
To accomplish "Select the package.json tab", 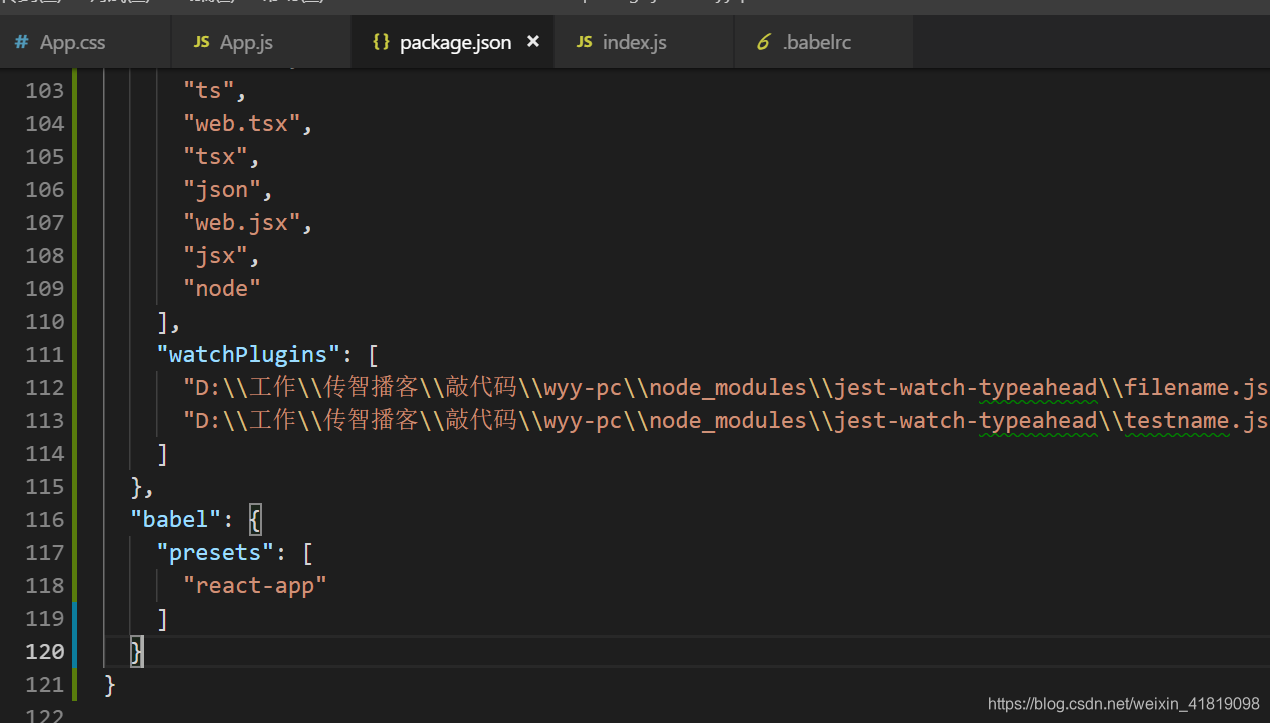I will [x=452, y=42].
